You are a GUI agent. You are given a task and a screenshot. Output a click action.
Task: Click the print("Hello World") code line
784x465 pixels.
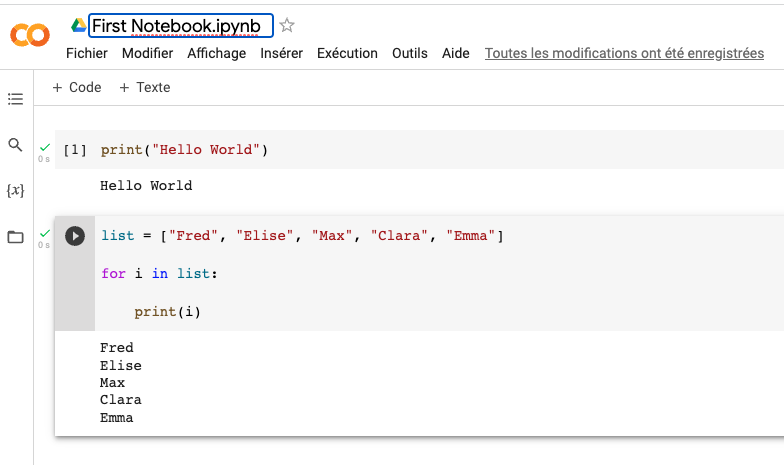click(184, 150)
